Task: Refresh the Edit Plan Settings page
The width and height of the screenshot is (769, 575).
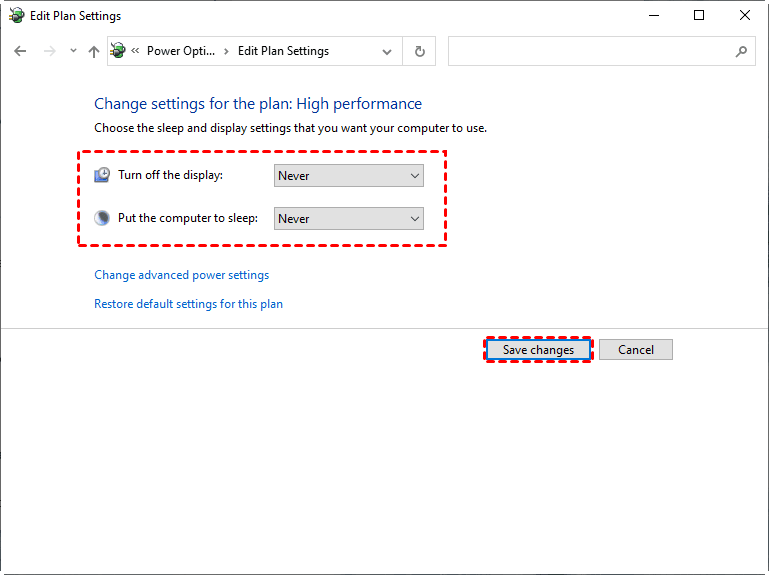Action: 419,51
